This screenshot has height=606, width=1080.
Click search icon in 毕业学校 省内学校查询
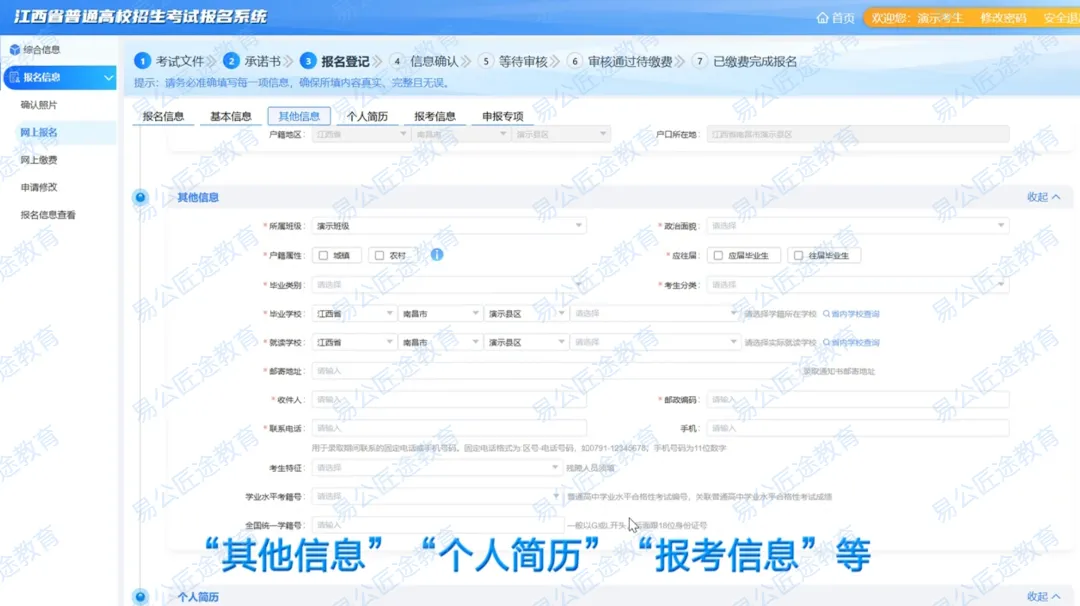pyautogui.click(x=827, y=313)
